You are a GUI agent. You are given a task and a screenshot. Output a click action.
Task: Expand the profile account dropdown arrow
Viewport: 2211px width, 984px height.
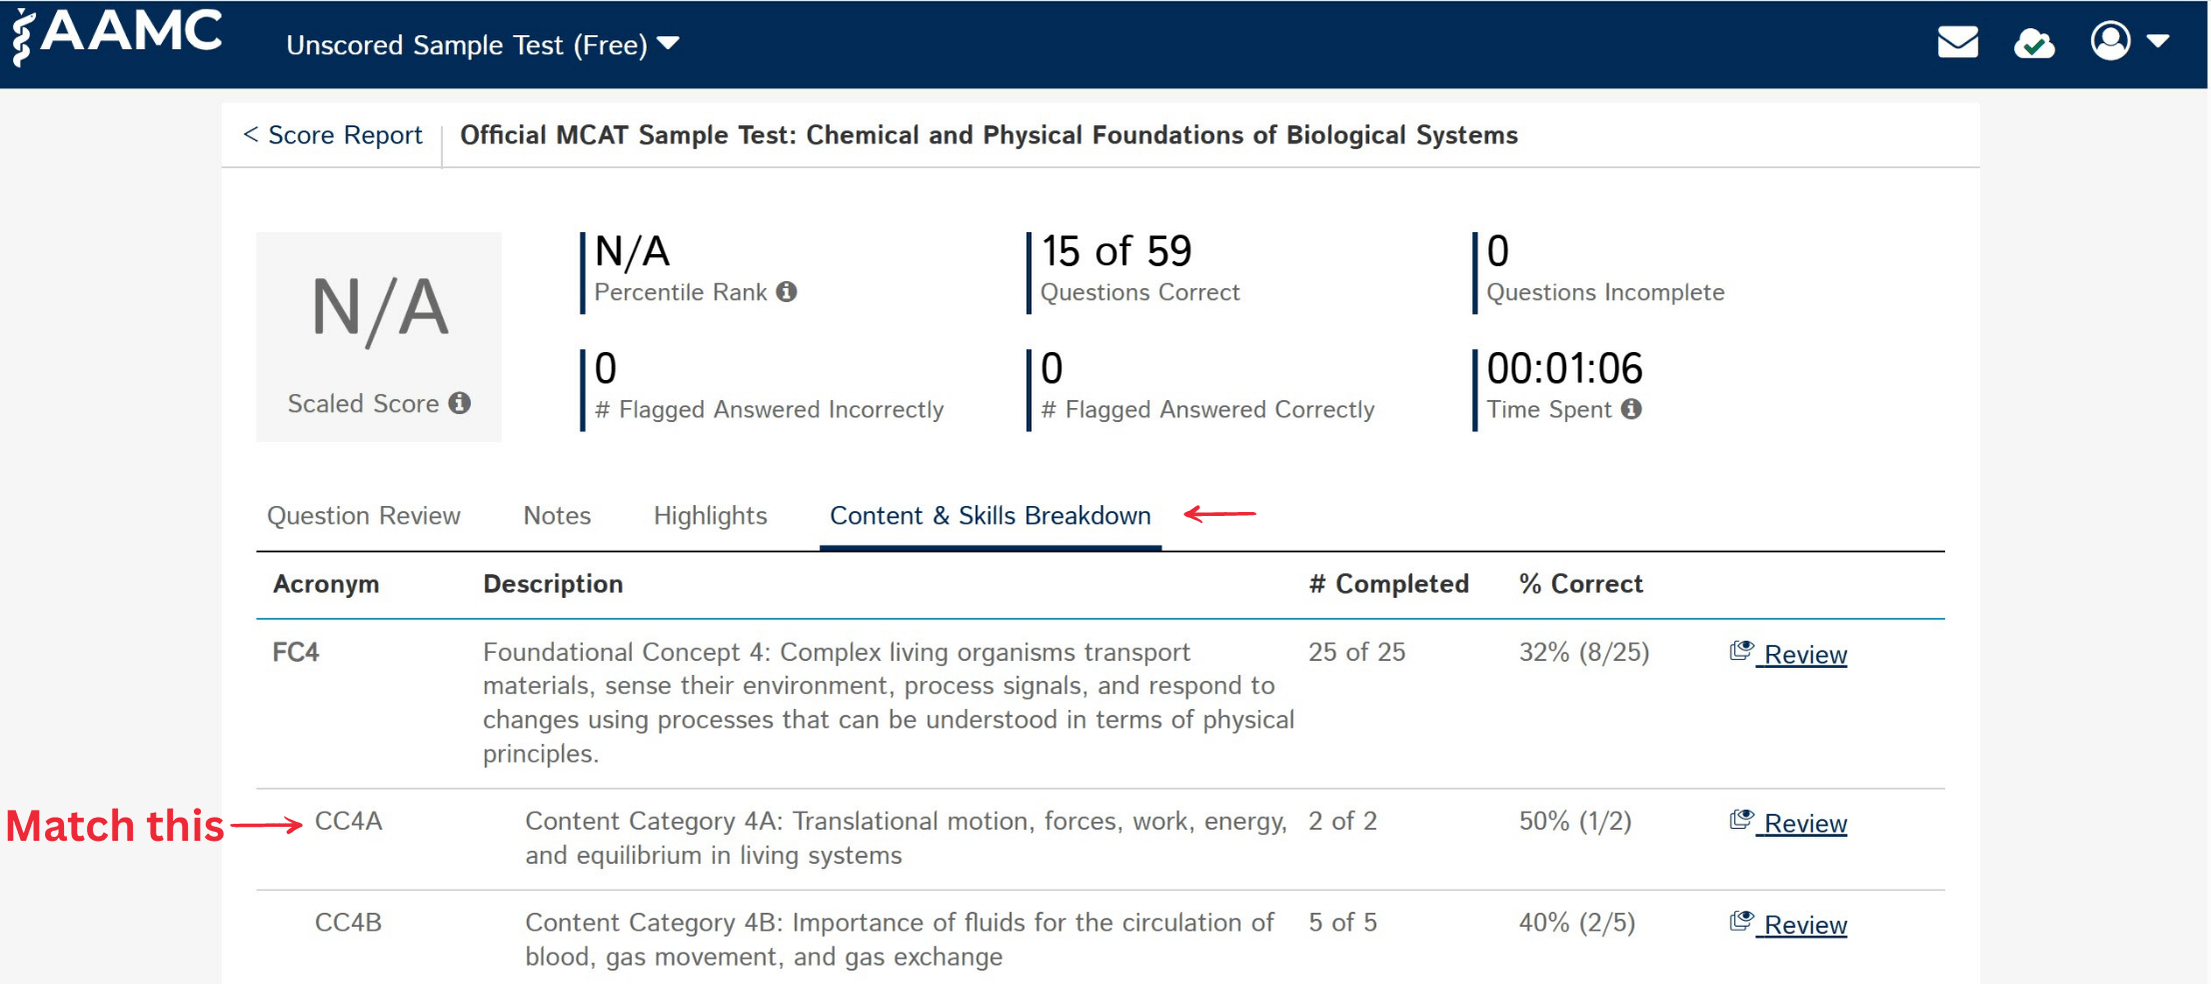coord(2160,42)
